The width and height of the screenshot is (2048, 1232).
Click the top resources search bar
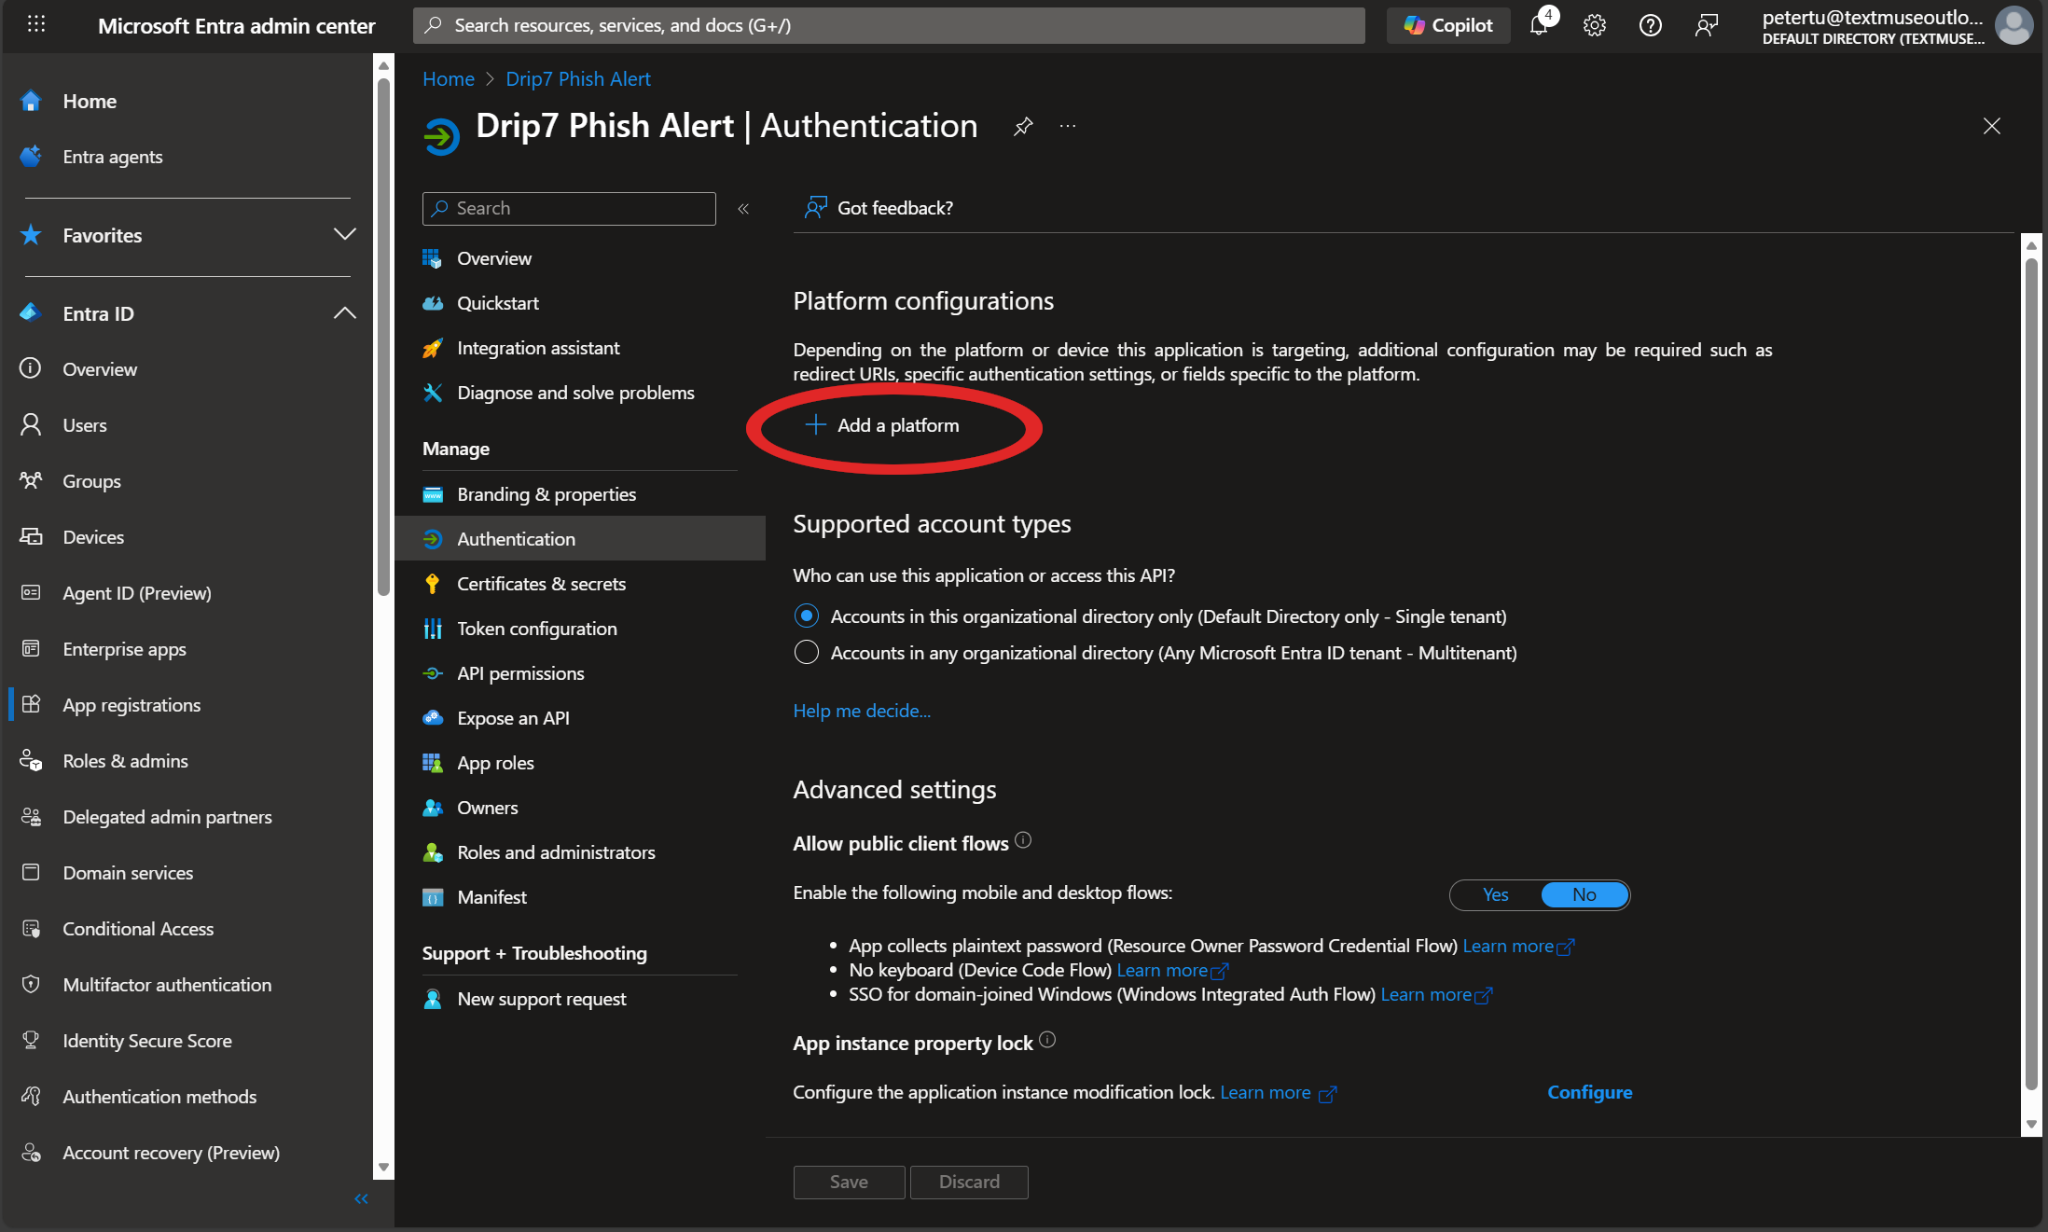coord(889,25)
